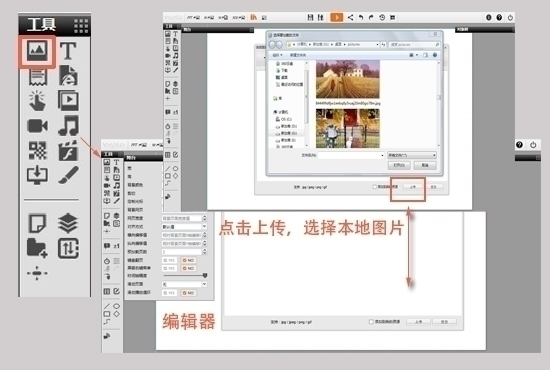Viewport: 550px width, 370px height.
Task: Select the Flash clip tool in the large panel
Action: (68, 151)
